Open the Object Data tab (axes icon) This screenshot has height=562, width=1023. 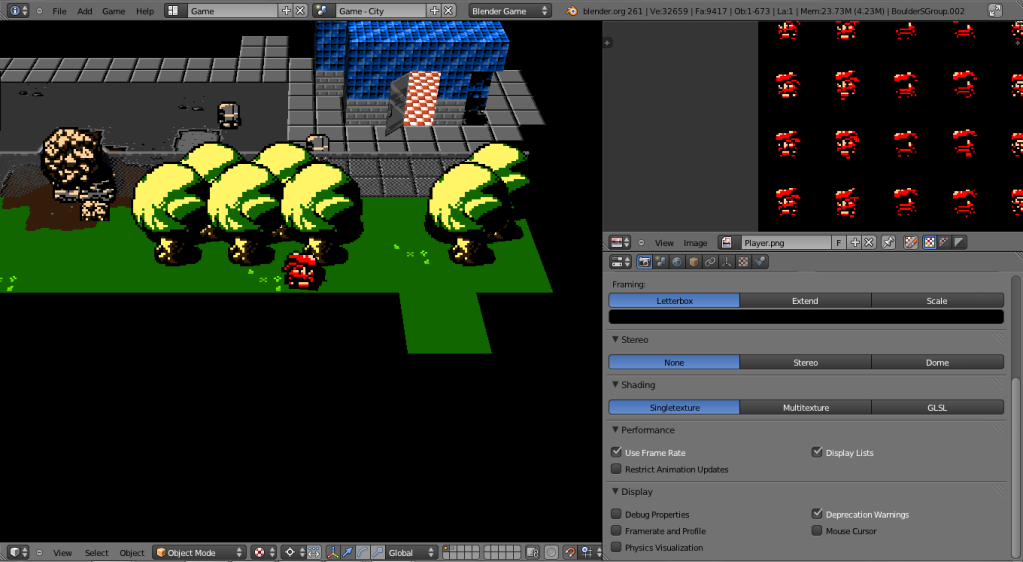[727, 262]
